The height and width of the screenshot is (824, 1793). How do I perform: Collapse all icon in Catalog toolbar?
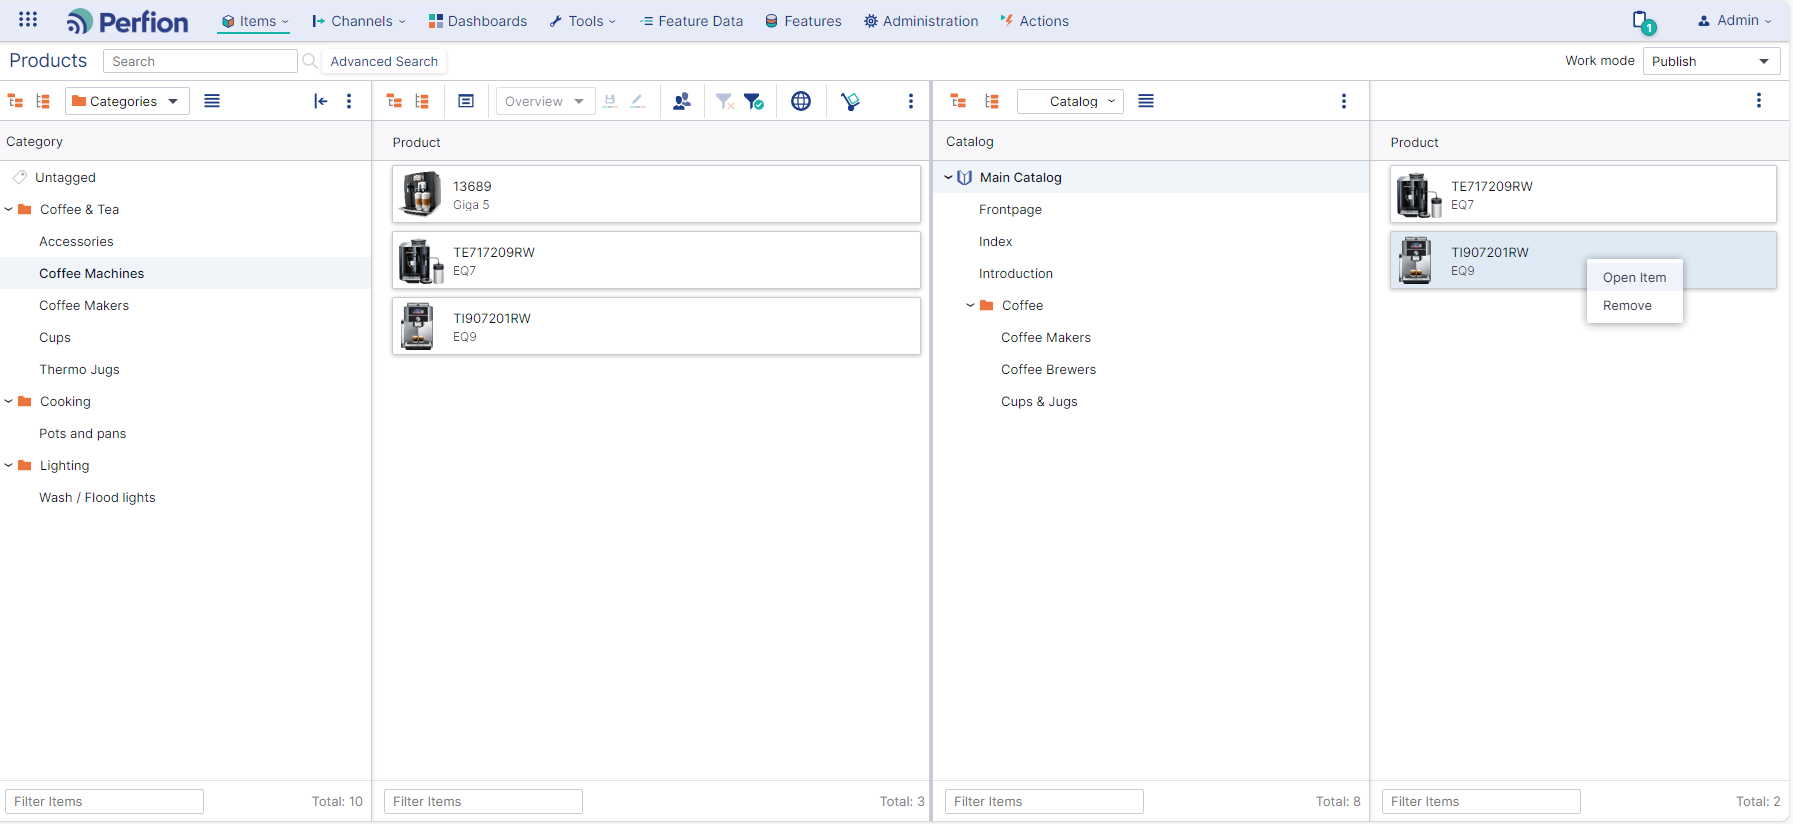point(958,101)
